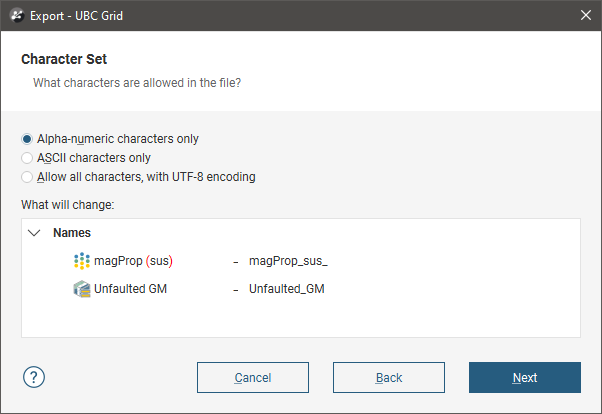Click the renamed Unfaulted_GM output text

(287, 289)
